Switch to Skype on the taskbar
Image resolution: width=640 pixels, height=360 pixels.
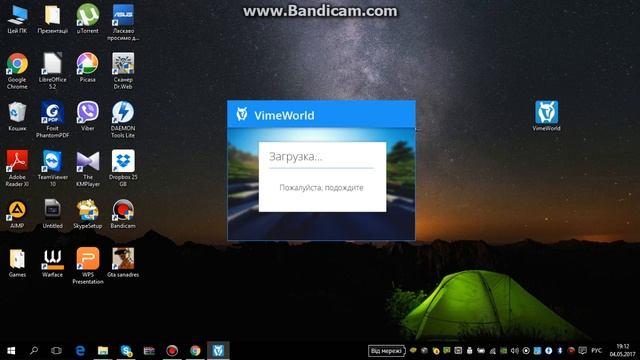click(x=126, y=351)
